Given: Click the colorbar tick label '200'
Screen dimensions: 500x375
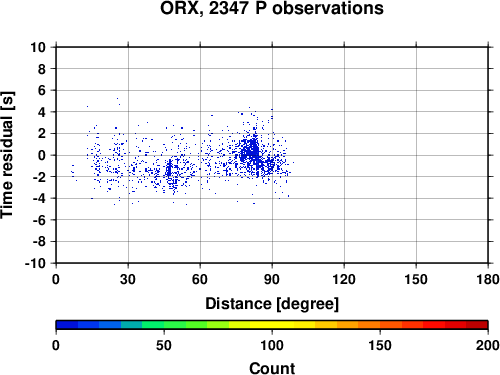Looking at the screenshot, I should 488,345.
